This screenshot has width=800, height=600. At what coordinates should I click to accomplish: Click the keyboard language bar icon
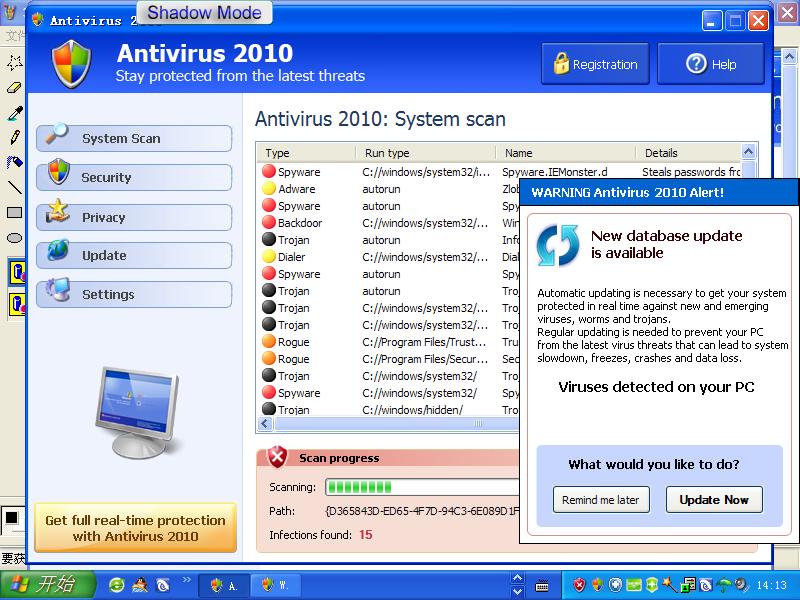tap(541, 586)
